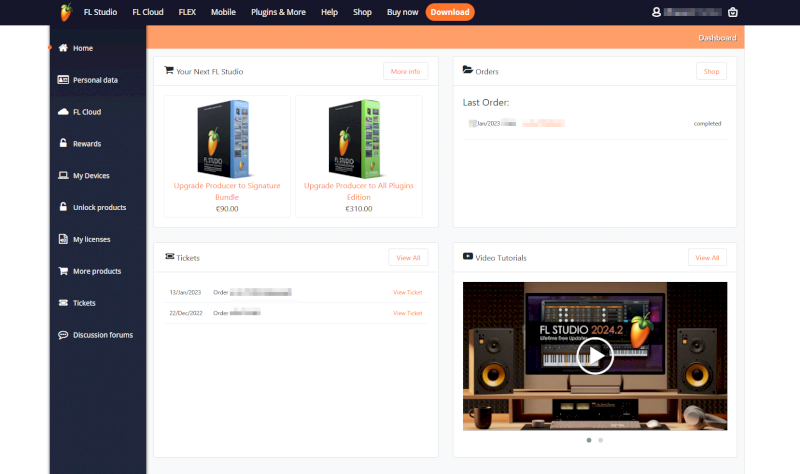Open My Devices in the sidebar
The width and height of the screenshot is (800, 474).
[91, 176]
